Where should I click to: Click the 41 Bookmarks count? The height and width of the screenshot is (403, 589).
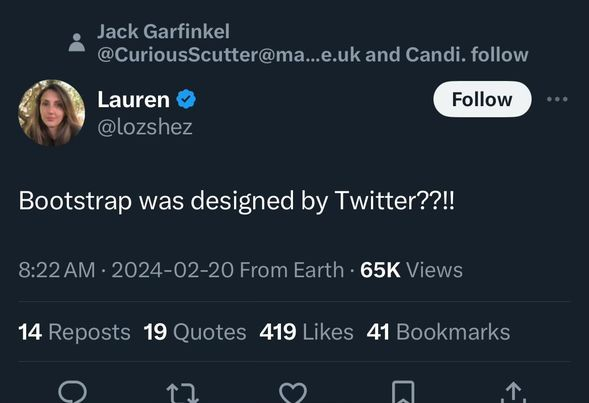point(438,332)
